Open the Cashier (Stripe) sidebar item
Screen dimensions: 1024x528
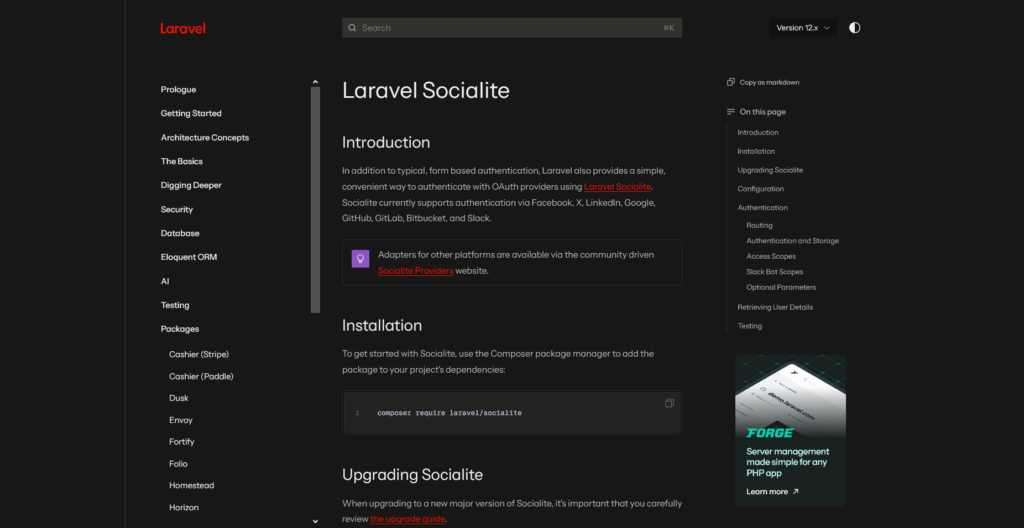199,354
